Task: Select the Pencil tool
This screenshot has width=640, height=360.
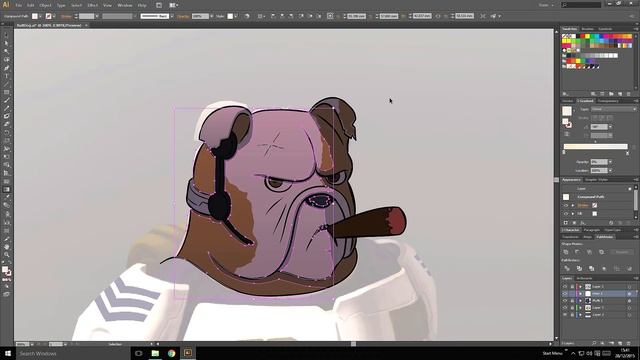Action: pos(7,109)
